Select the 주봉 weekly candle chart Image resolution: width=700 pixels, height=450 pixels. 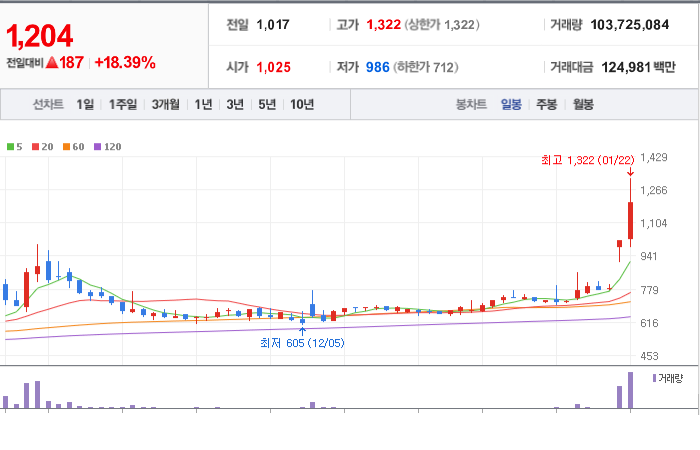click(x=546, y=104)
